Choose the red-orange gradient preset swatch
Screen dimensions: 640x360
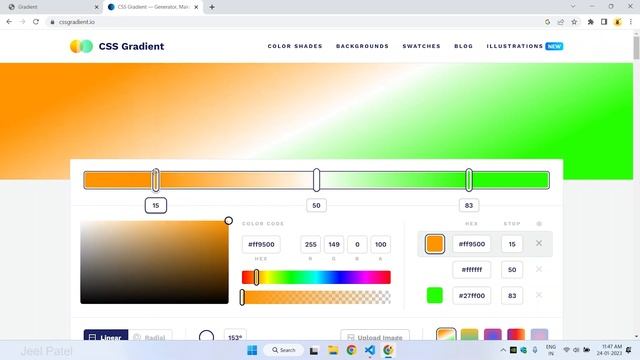516,335
